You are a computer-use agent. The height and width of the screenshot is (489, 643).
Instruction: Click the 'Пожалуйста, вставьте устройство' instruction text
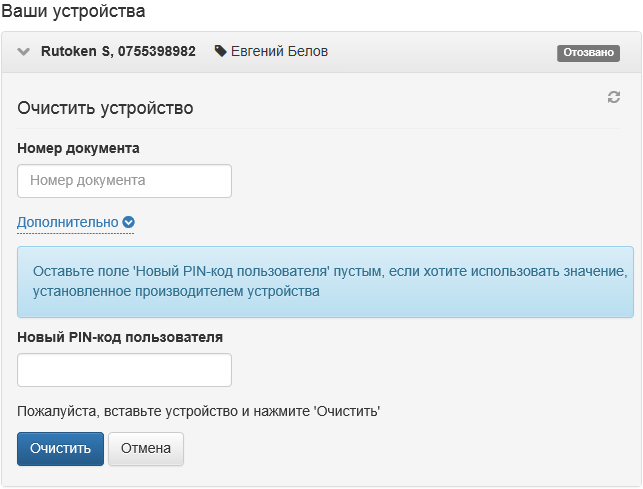pos(199,410)
